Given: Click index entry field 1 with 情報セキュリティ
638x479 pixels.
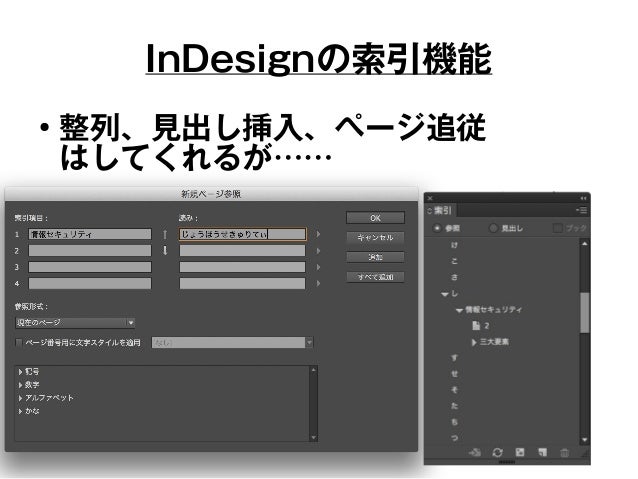Looking at the screenshot, I should 90,234.
